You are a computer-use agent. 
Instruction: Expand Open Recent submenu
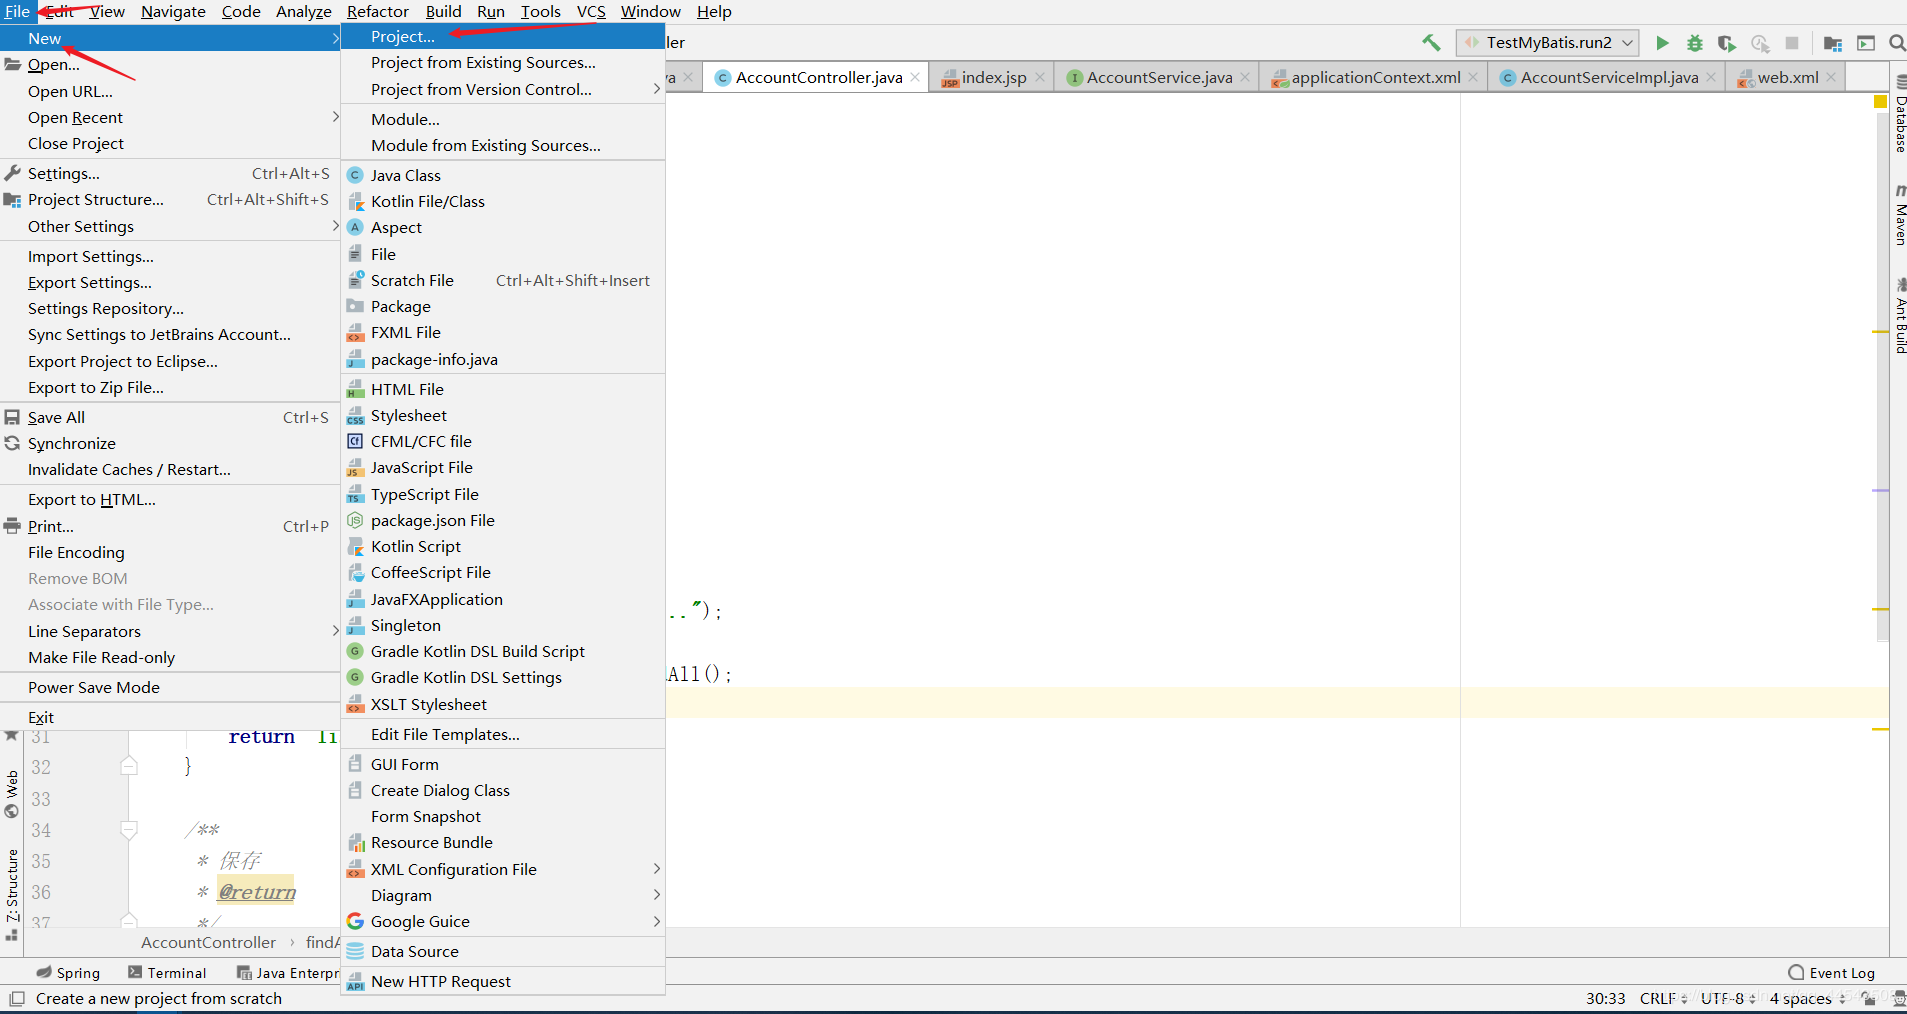pyautogui.click(x=170, y=117)
